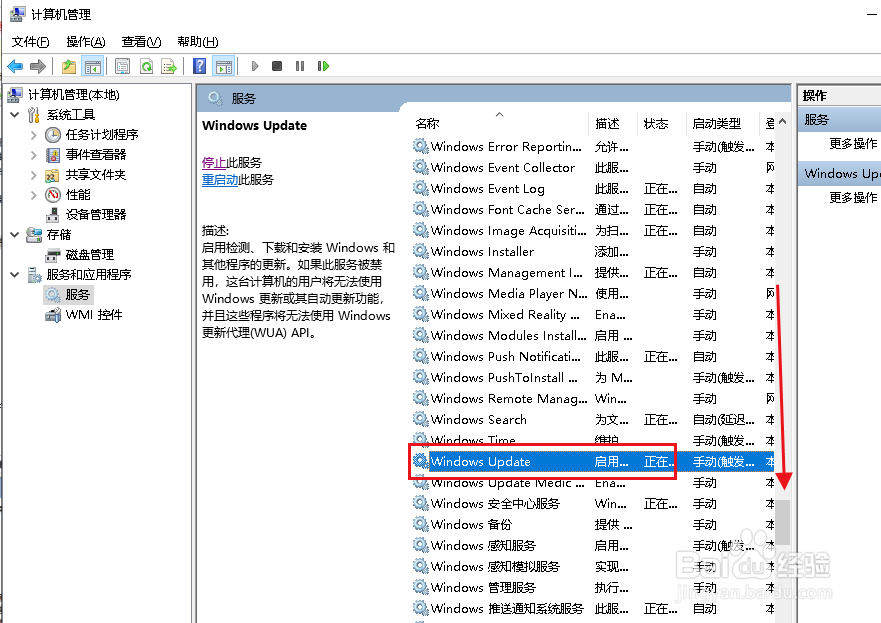This screenshot has width=881, height=623.
Task: Collapse the 服务和应用程序 node
Action: click(x=15, y=275)
